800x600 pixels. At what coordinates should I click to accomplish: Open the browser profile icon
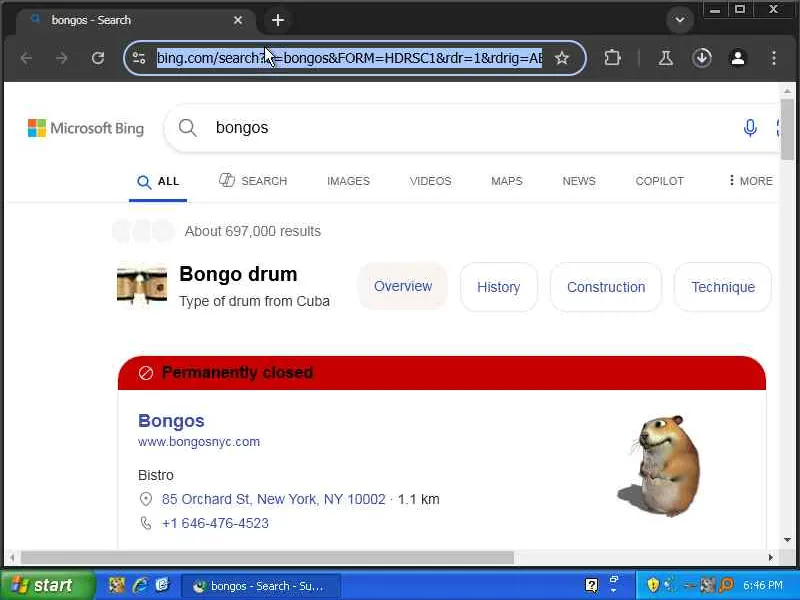tap(738, 58)
